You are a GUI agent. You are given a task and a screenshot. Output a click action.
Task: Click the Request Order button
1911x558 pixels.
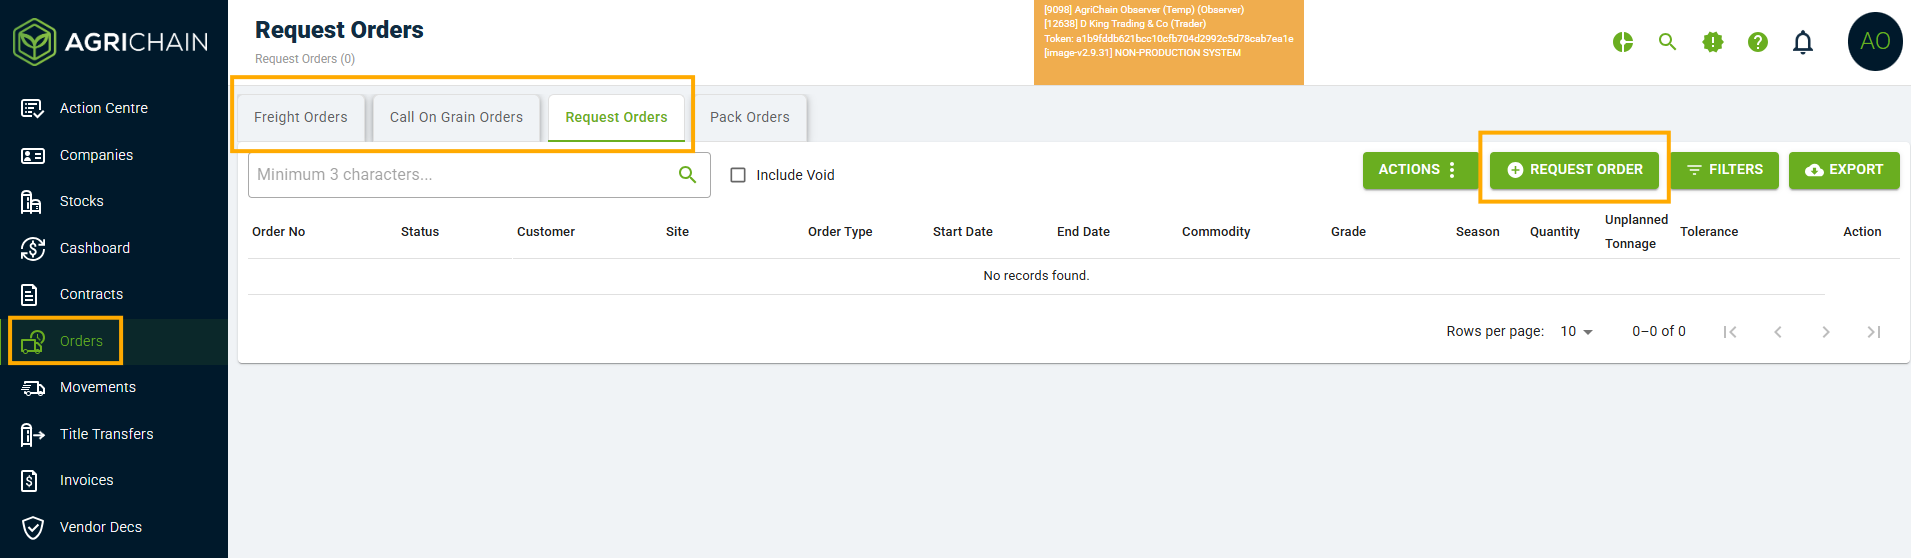point(1574,170)
